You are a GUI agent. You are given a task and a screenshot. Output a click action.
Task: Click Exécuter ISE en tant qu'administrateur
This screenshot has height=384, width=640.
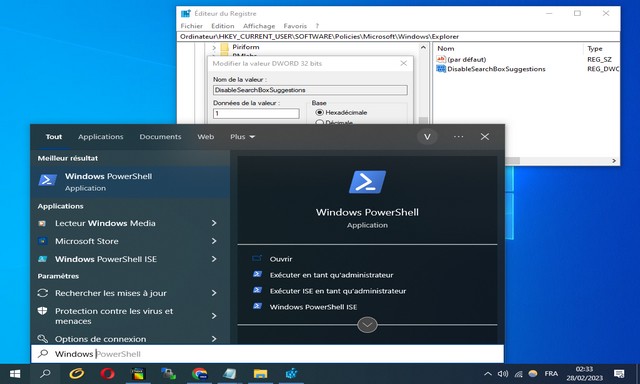[338, 291]
